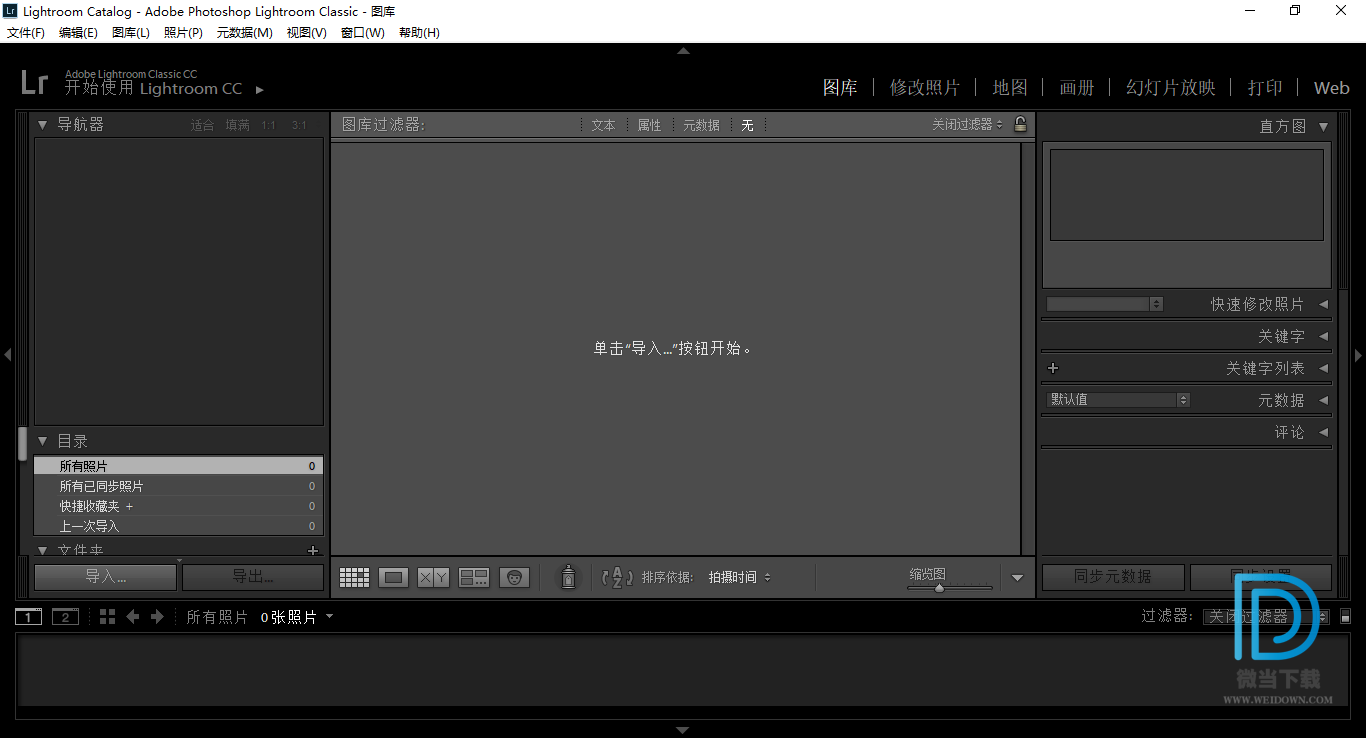The height and width of the screenshot is (738, 1366).
Task: Hide right panel with right edge arrow
Action: (1358, 354)
